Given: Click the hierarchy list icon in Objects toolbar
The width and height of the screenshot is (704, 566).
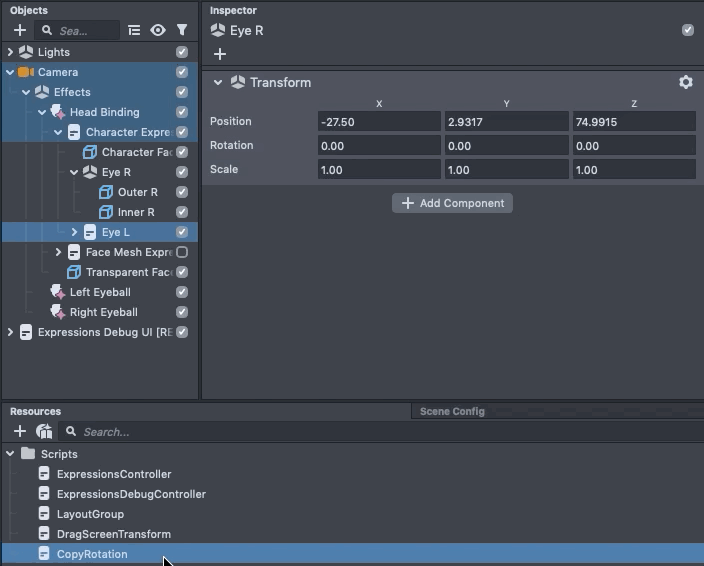Looking at the screenshot, I should pyautogui.click(x=134, y=31).
